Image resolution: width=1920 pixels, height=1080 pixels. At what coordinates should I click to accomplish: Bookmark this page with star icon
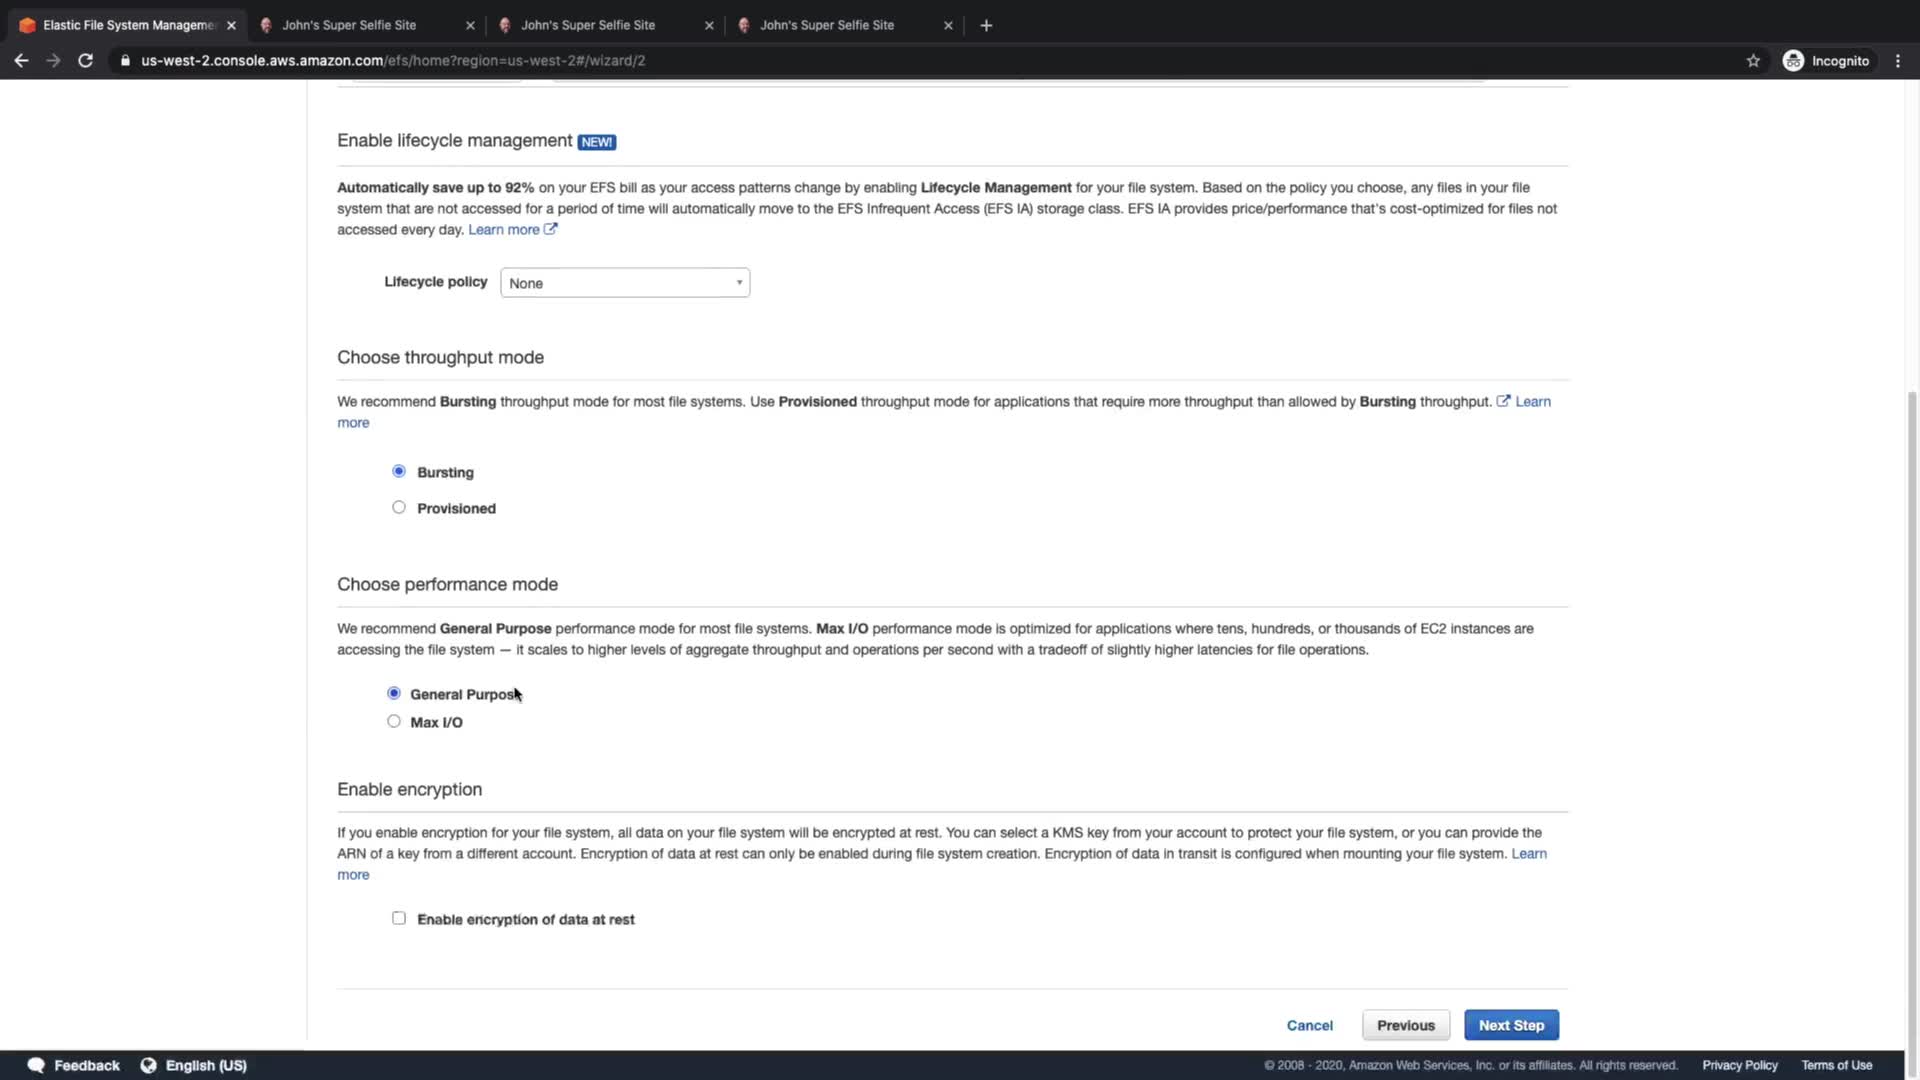1753,60
